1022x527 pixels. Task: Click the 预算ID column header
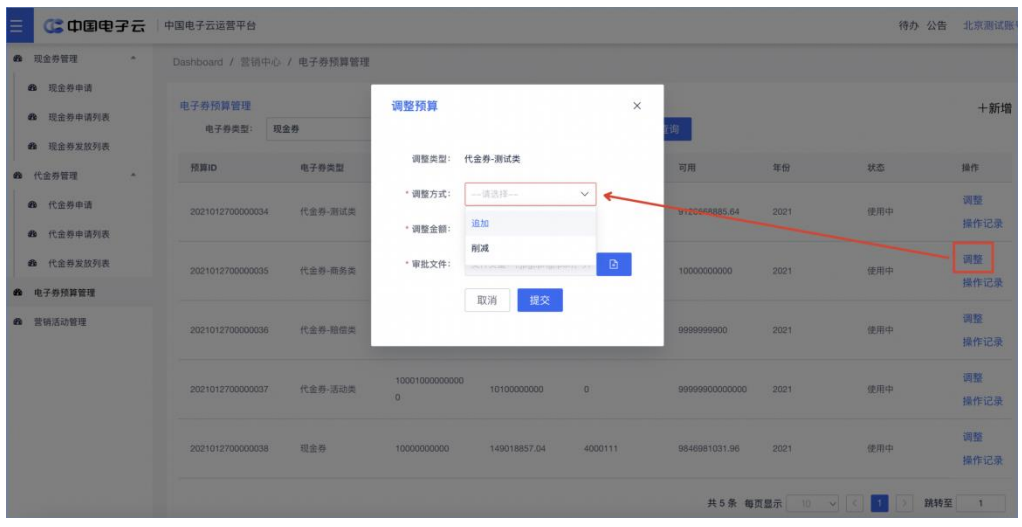pos(203,167)
